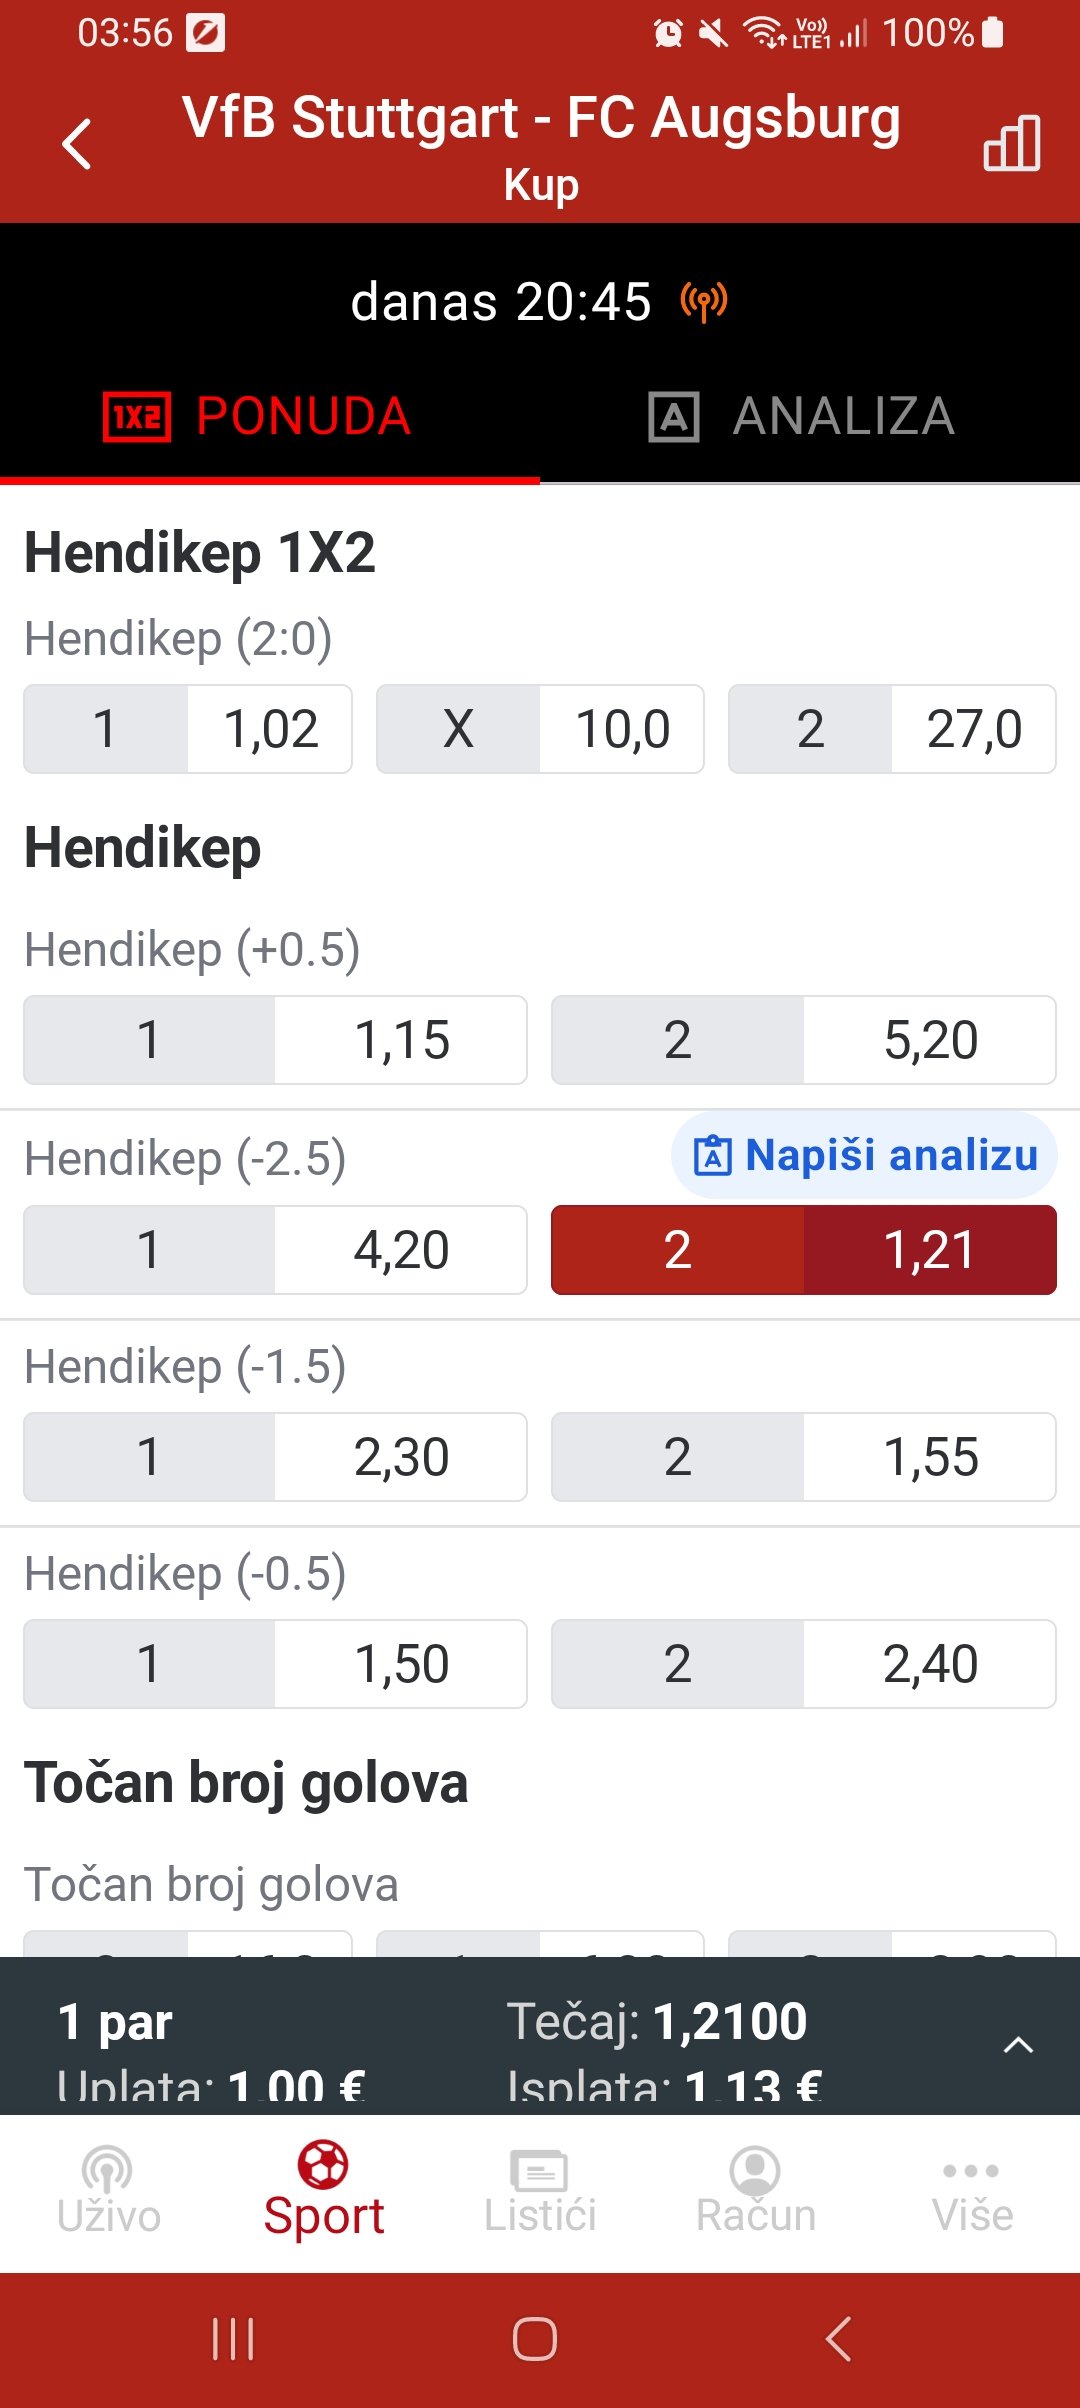Select the PONUDA tab
The image size is (1080, 2408).
click(x=258, y=416)
